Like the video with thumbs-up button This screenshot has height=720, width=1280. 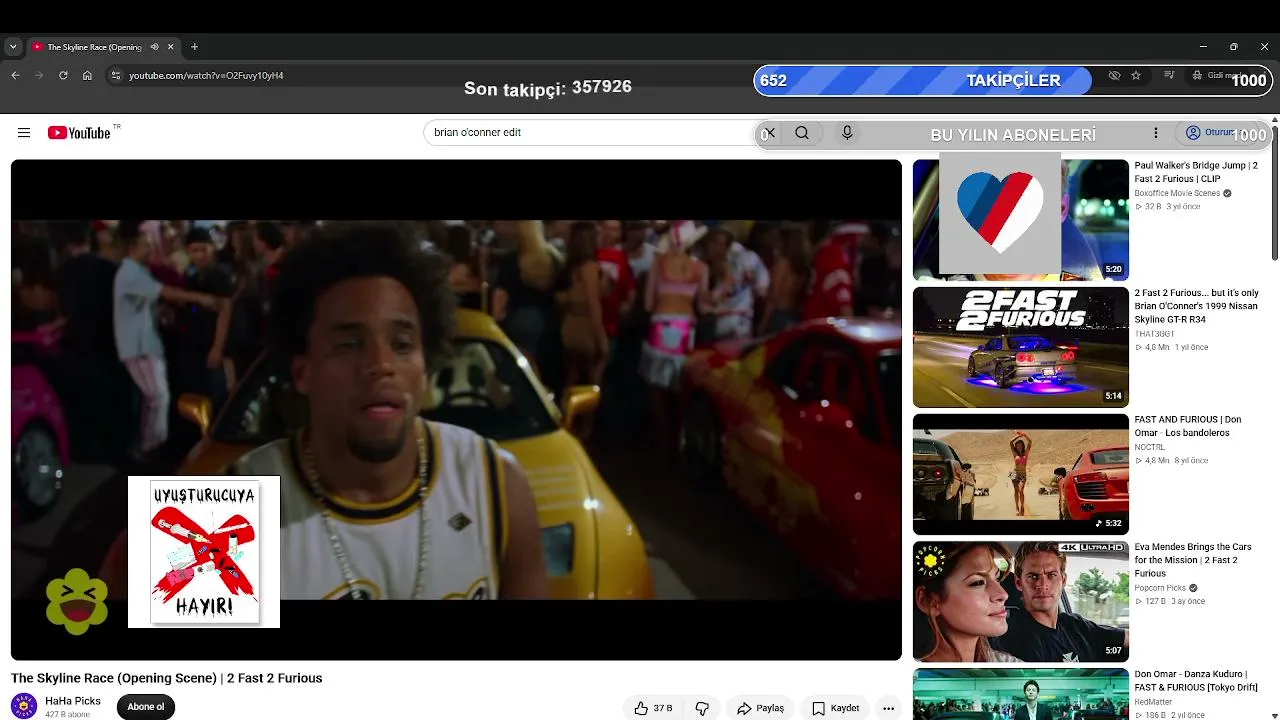(x=652, y=708)
